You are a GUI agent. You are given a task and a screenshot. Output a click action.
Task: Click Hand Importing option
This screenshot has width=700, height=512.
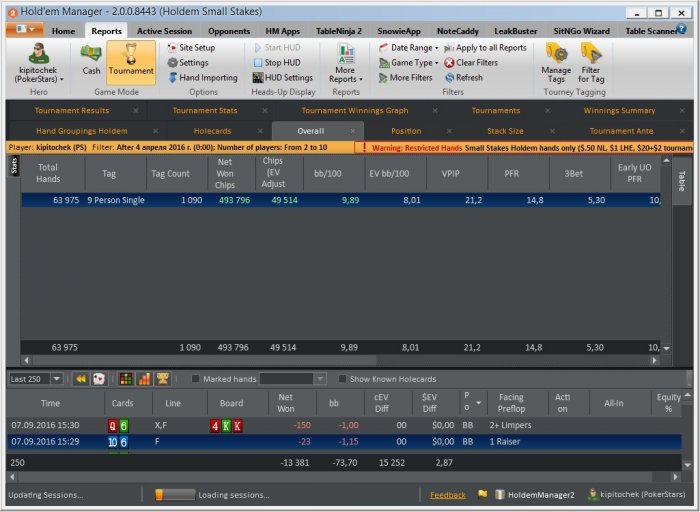click(202, 77)
